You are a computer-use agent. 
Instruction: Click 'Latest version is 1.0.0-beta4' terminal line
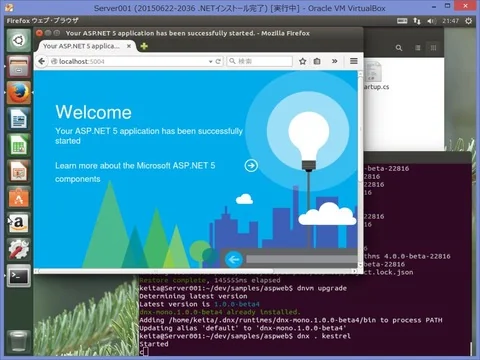tap(199, 304)
